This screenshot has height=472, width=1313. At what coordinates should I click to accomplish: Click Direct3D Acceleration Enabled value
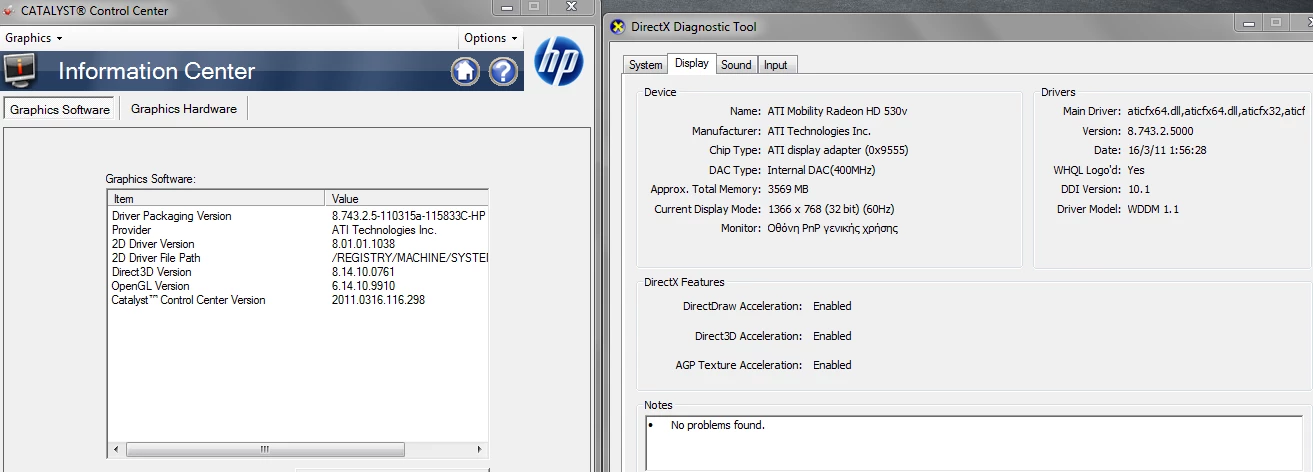[832, 336]
